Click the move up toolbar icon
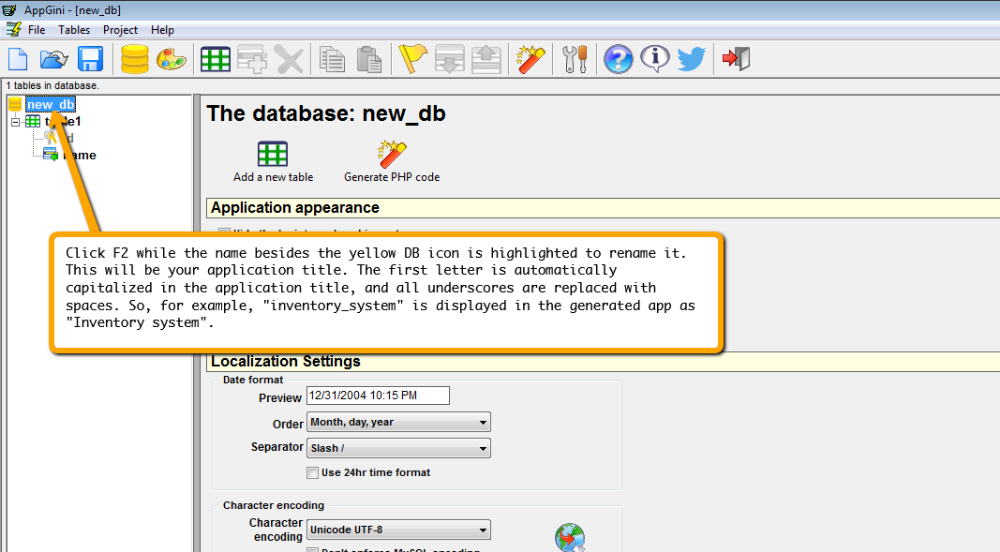Screen dimensions: 1000x552 486,59
